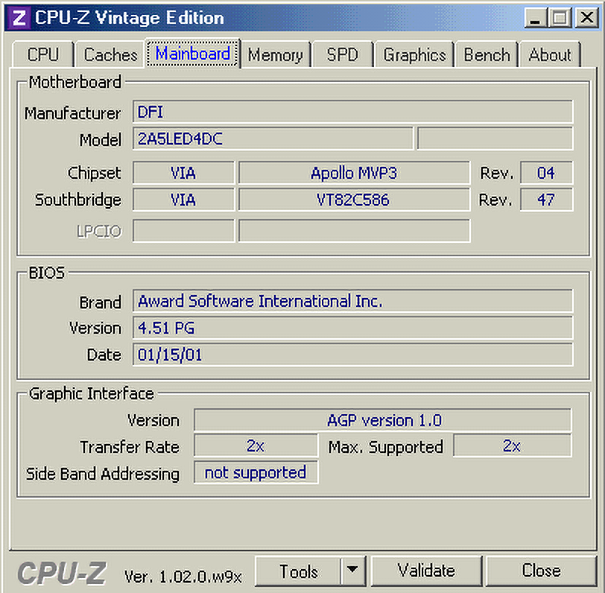
Task: Select the Mainboard tab
Action: pyautogui.click(x=193, y=53)
